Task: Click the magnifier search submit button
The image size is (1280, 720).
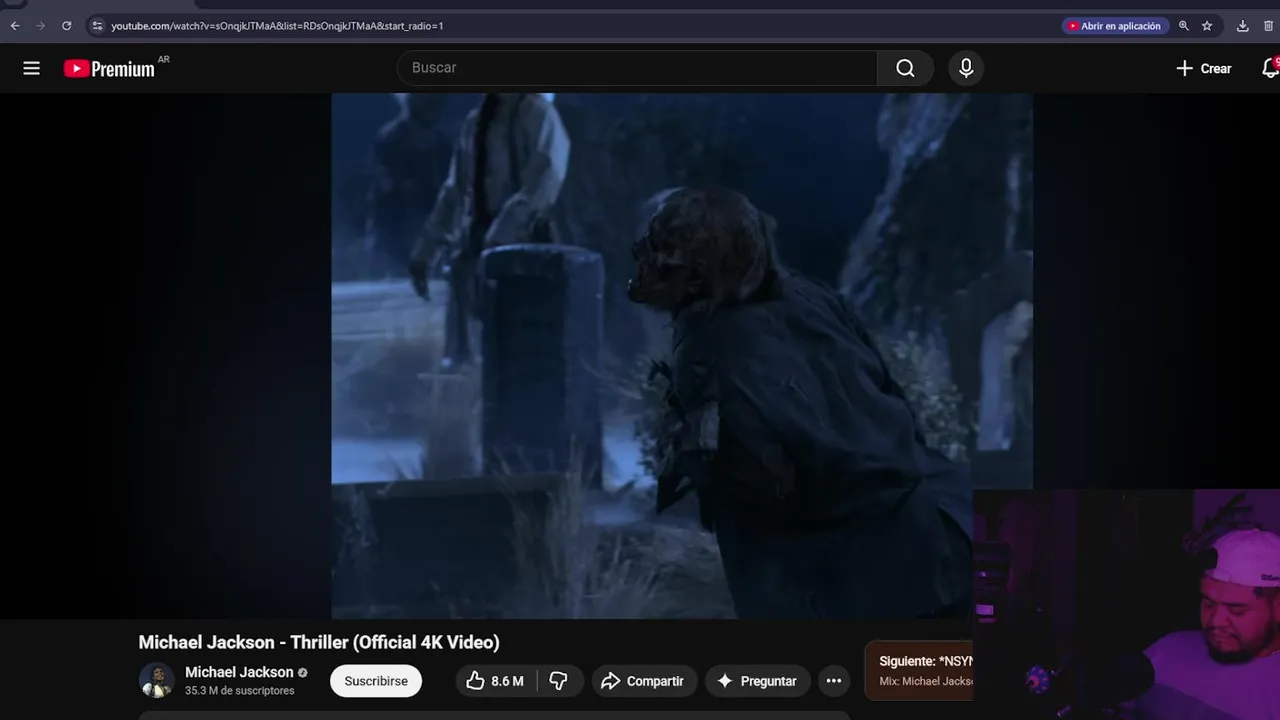Action: tap(905, 67)
